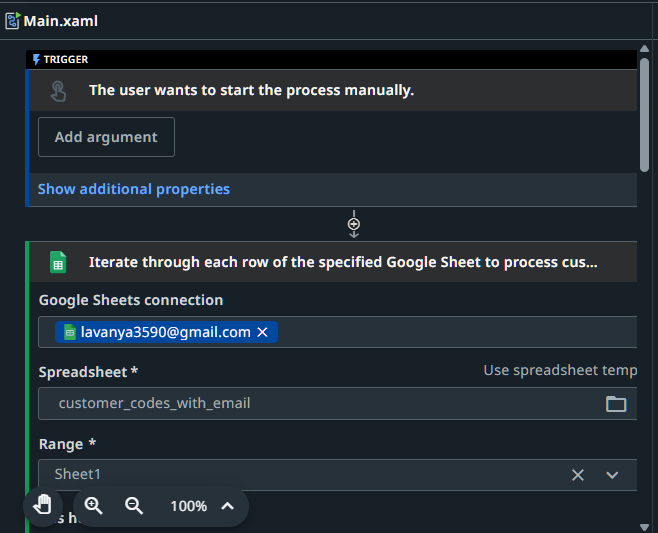Click the scrollbar up arrow
The image size is (658, 533).
(x=645, y=49)
